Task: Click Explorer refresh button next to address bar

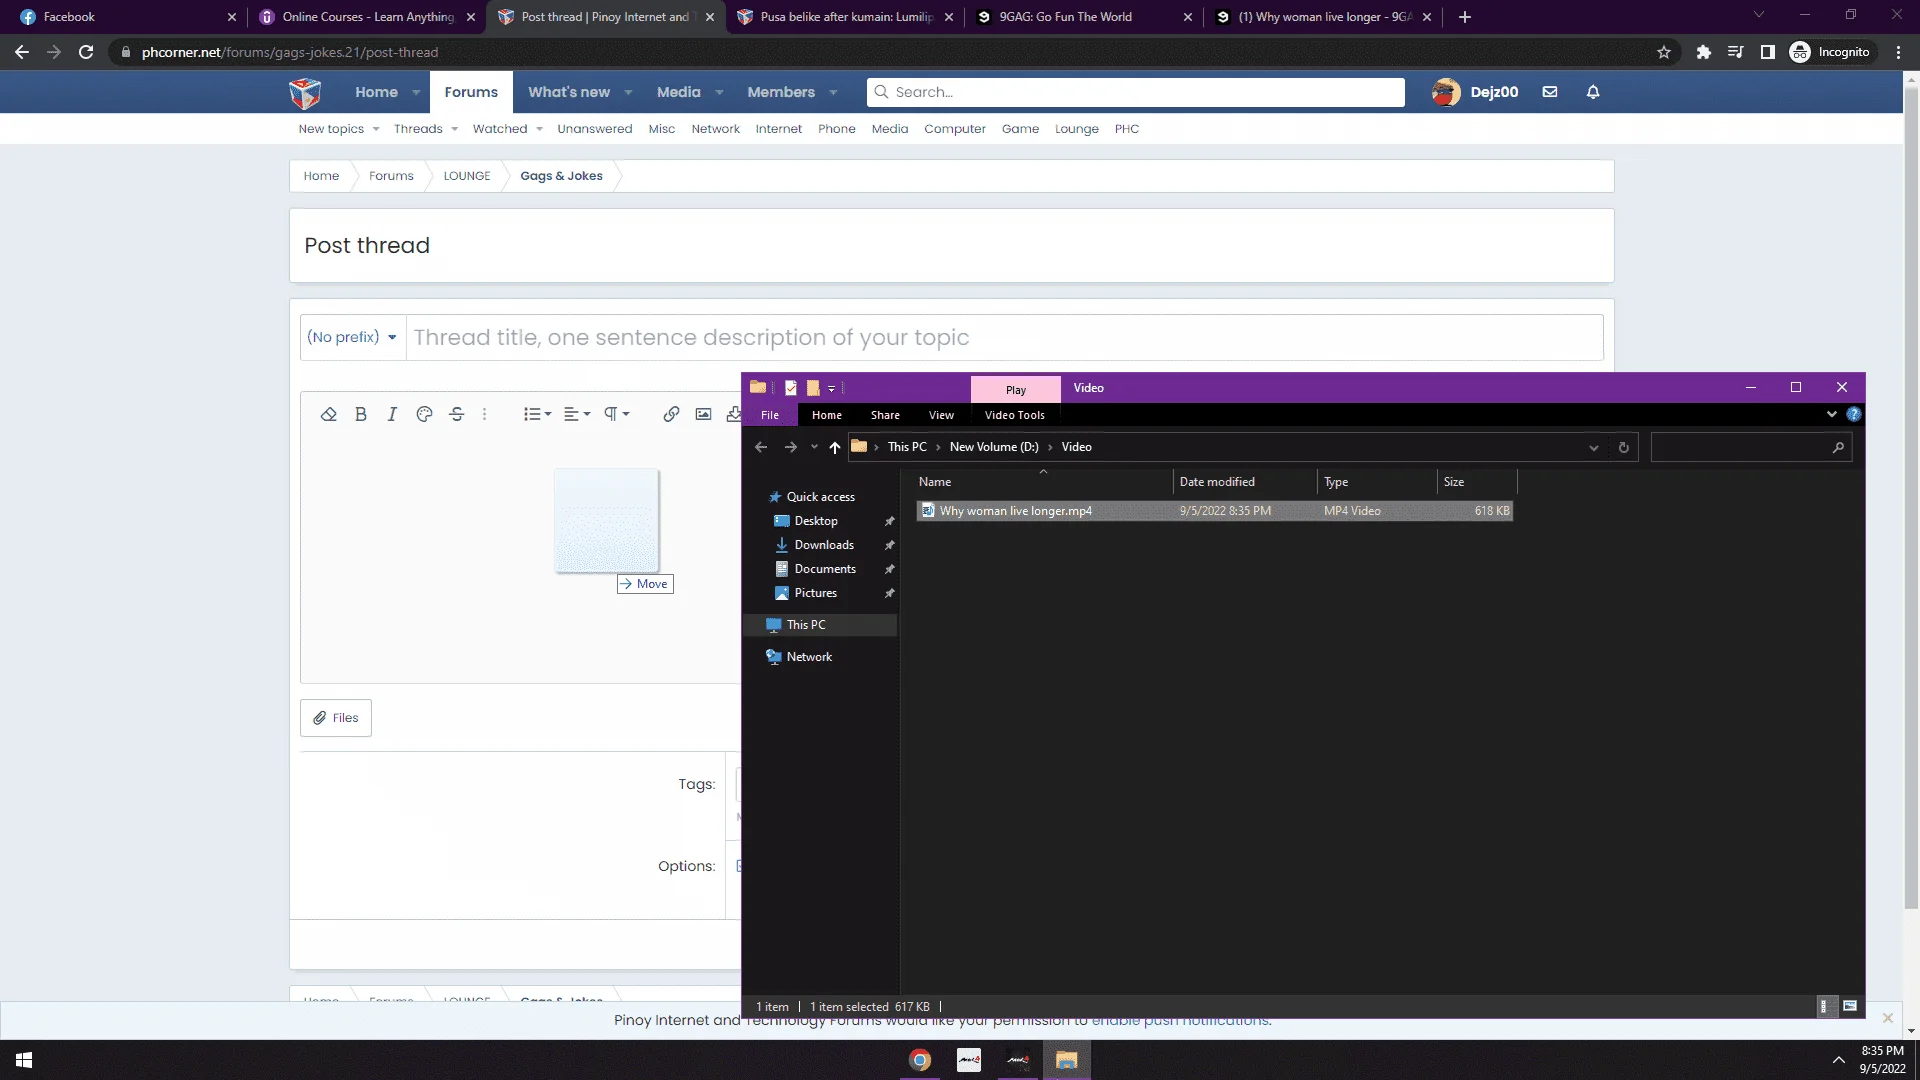Action: tap(1624, 447)
